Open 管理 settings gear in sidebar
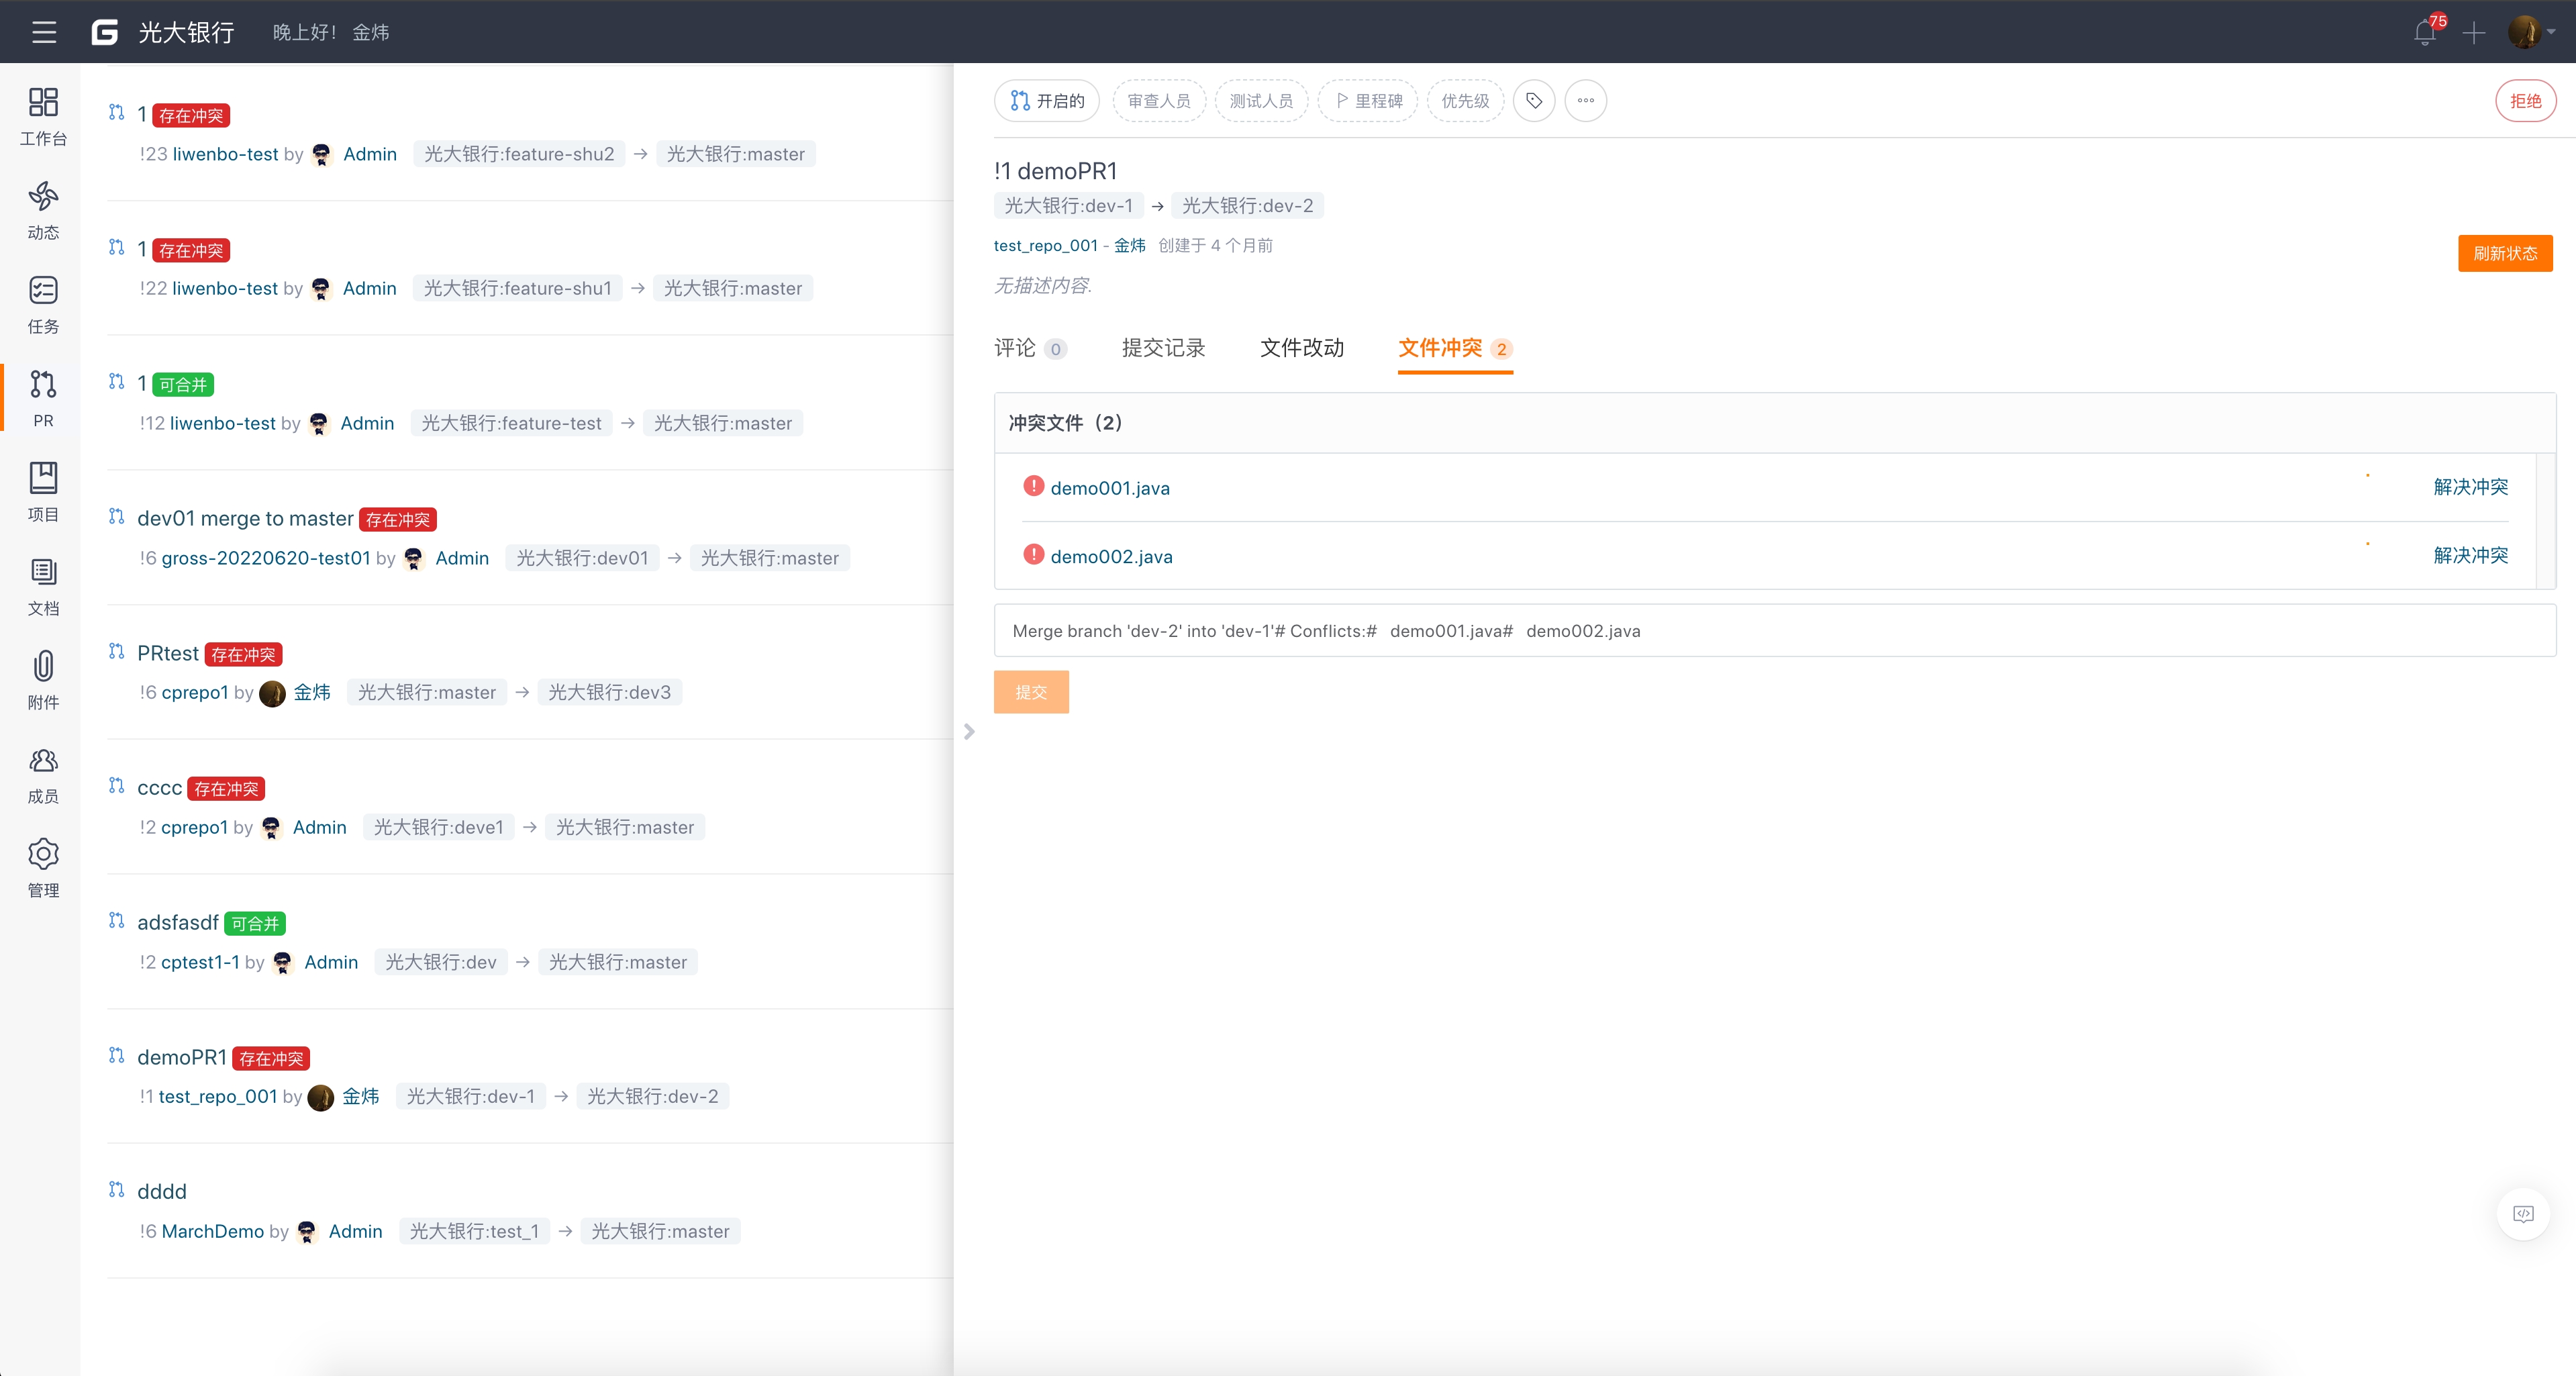Image resolution: width=2576 pixels, height=1376 pixels. (x=43, y=867)
